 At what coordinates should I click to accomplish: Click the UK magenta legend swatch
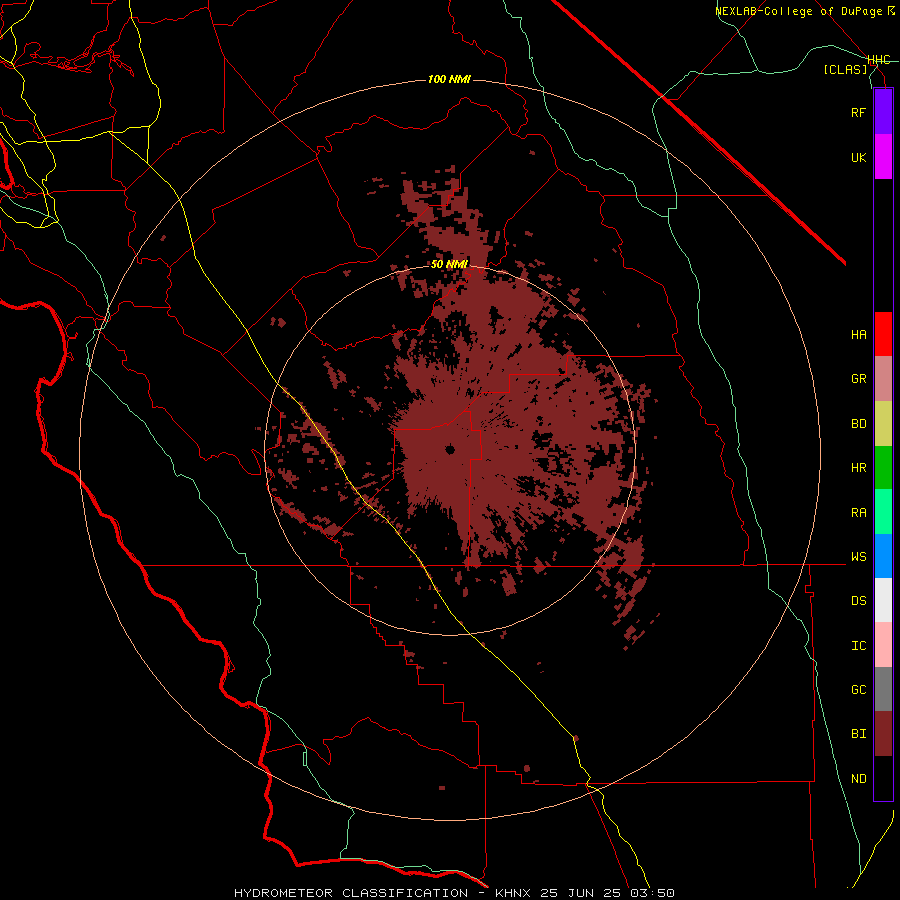883,157
